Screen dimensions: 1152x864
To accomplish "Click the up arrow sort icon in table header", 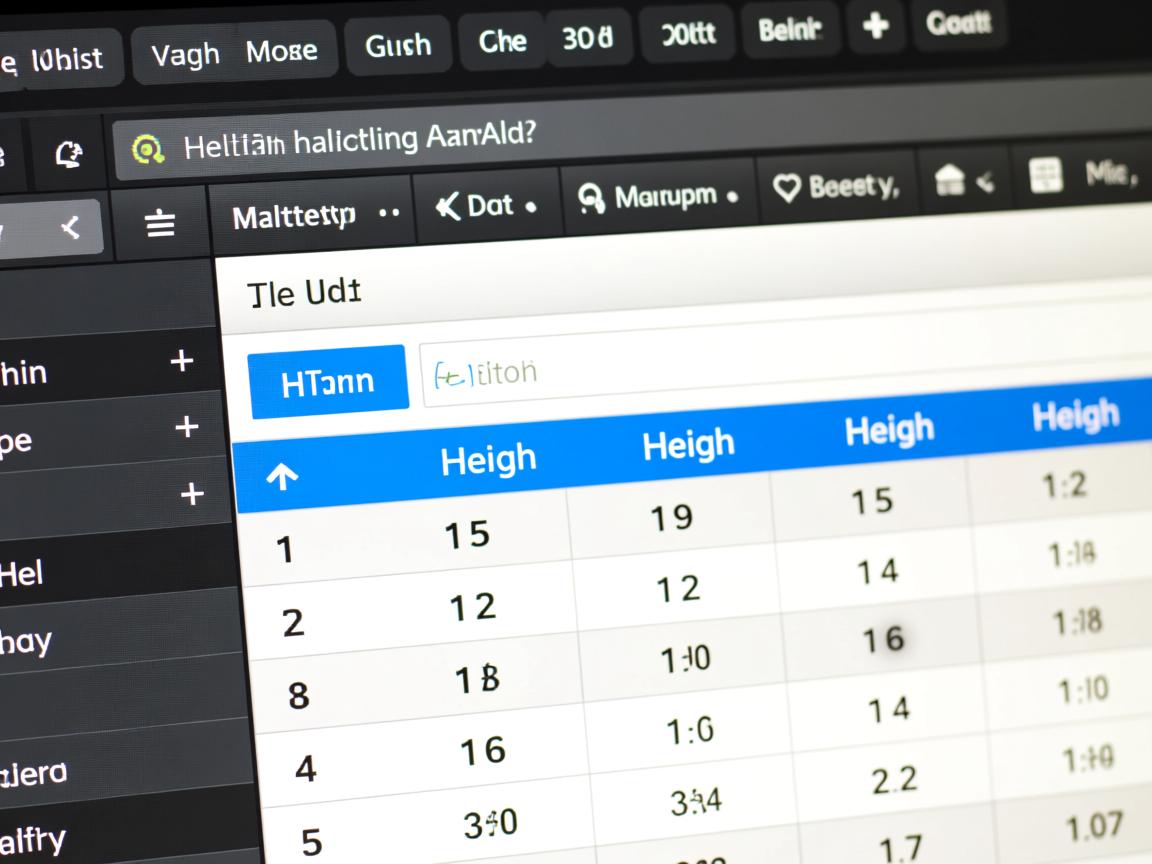I will point(282,477).
